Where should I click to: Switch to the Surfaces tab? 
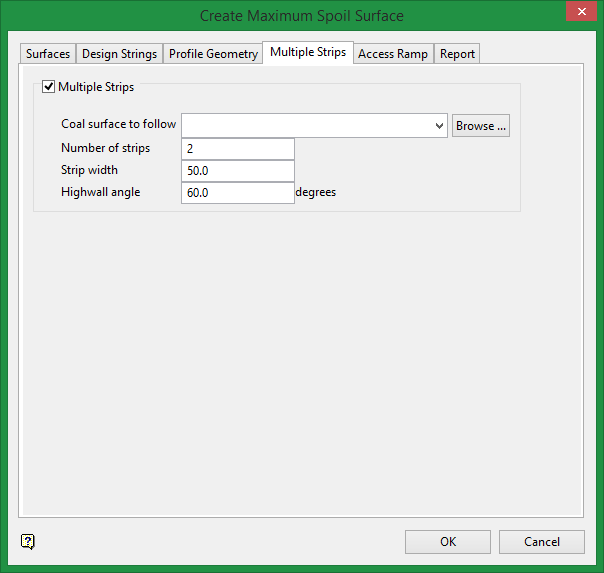(x=48, y=54)
